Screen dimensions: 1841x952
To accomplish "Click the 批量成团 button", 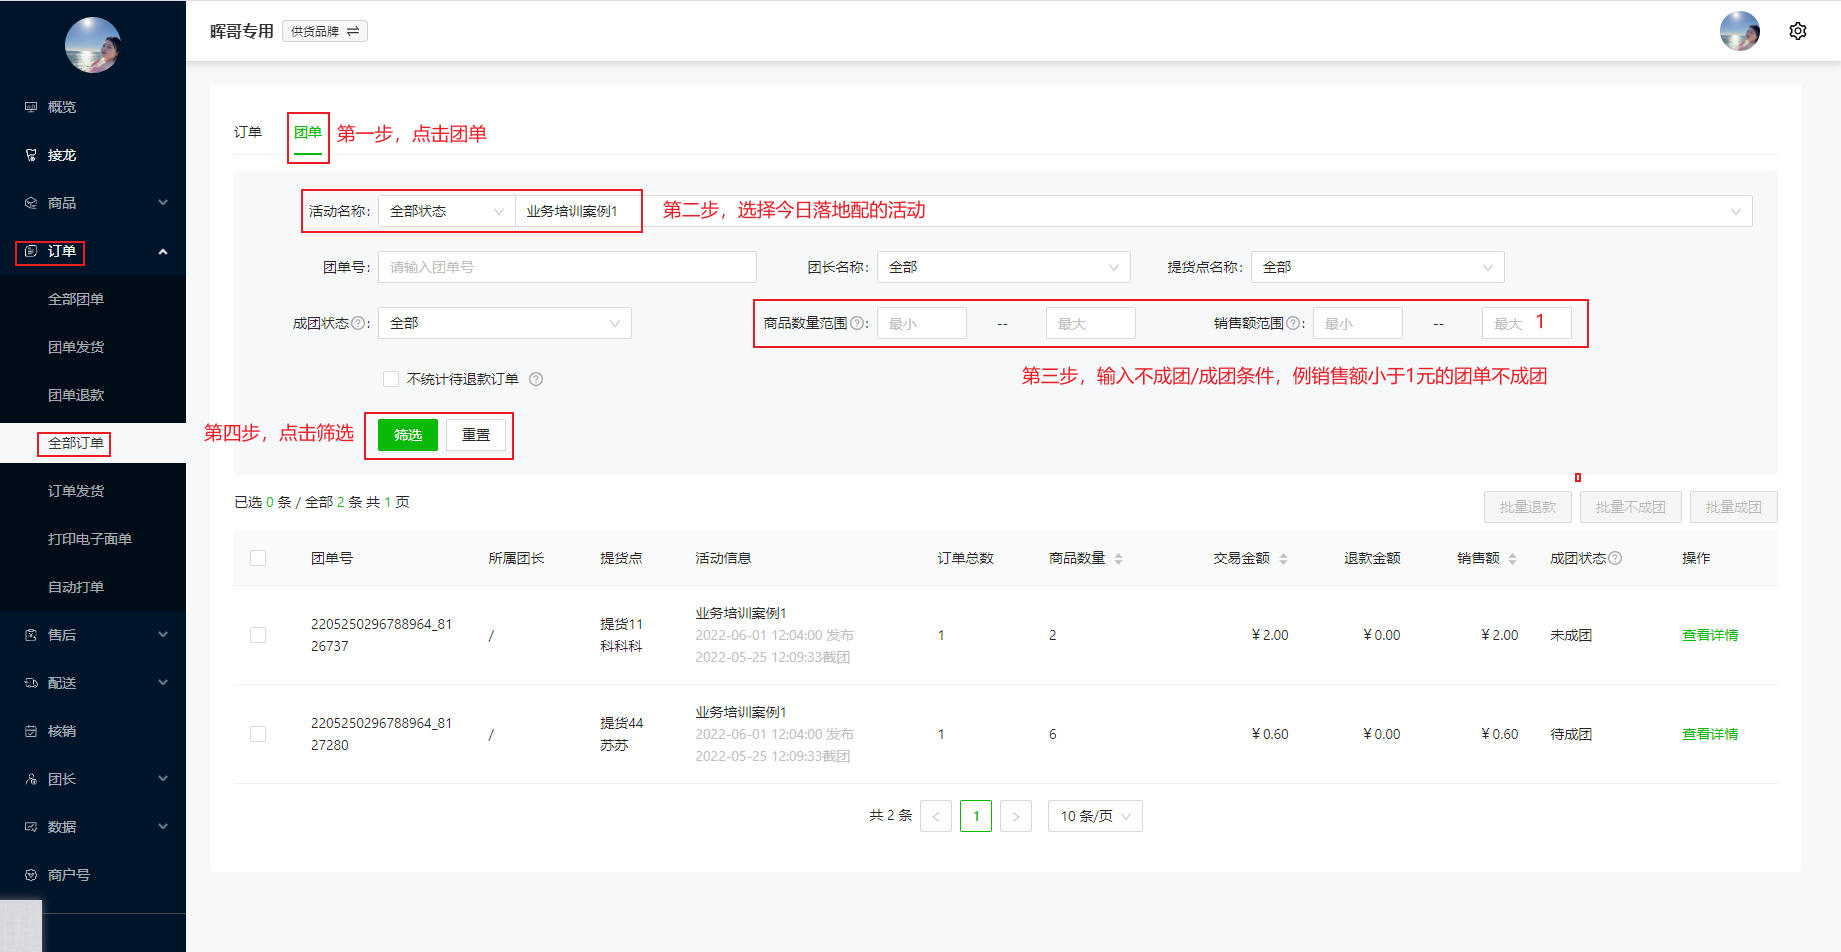I will [1734, 507].
